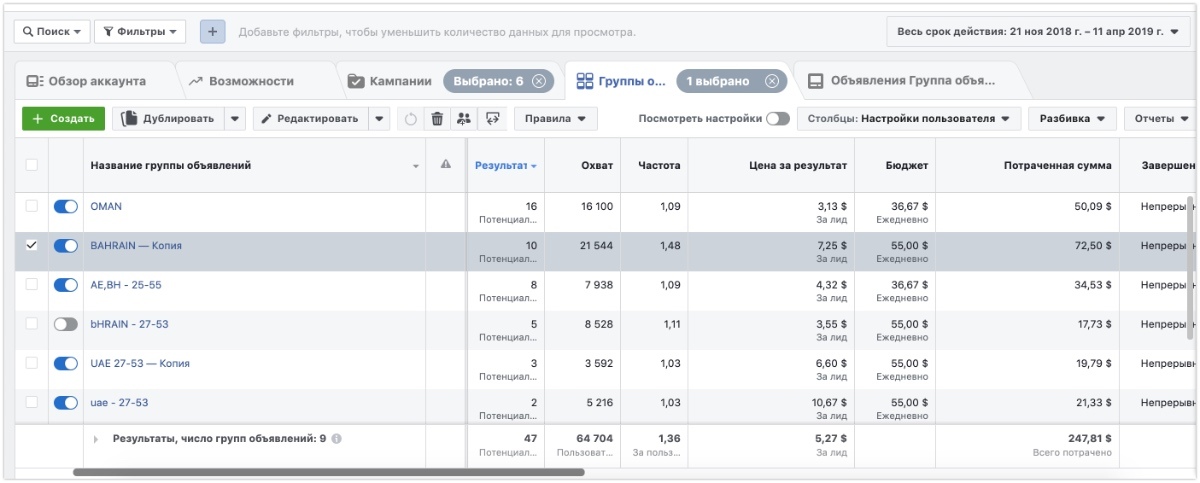Open the Отчеты dropdown

pos(1160,119)
